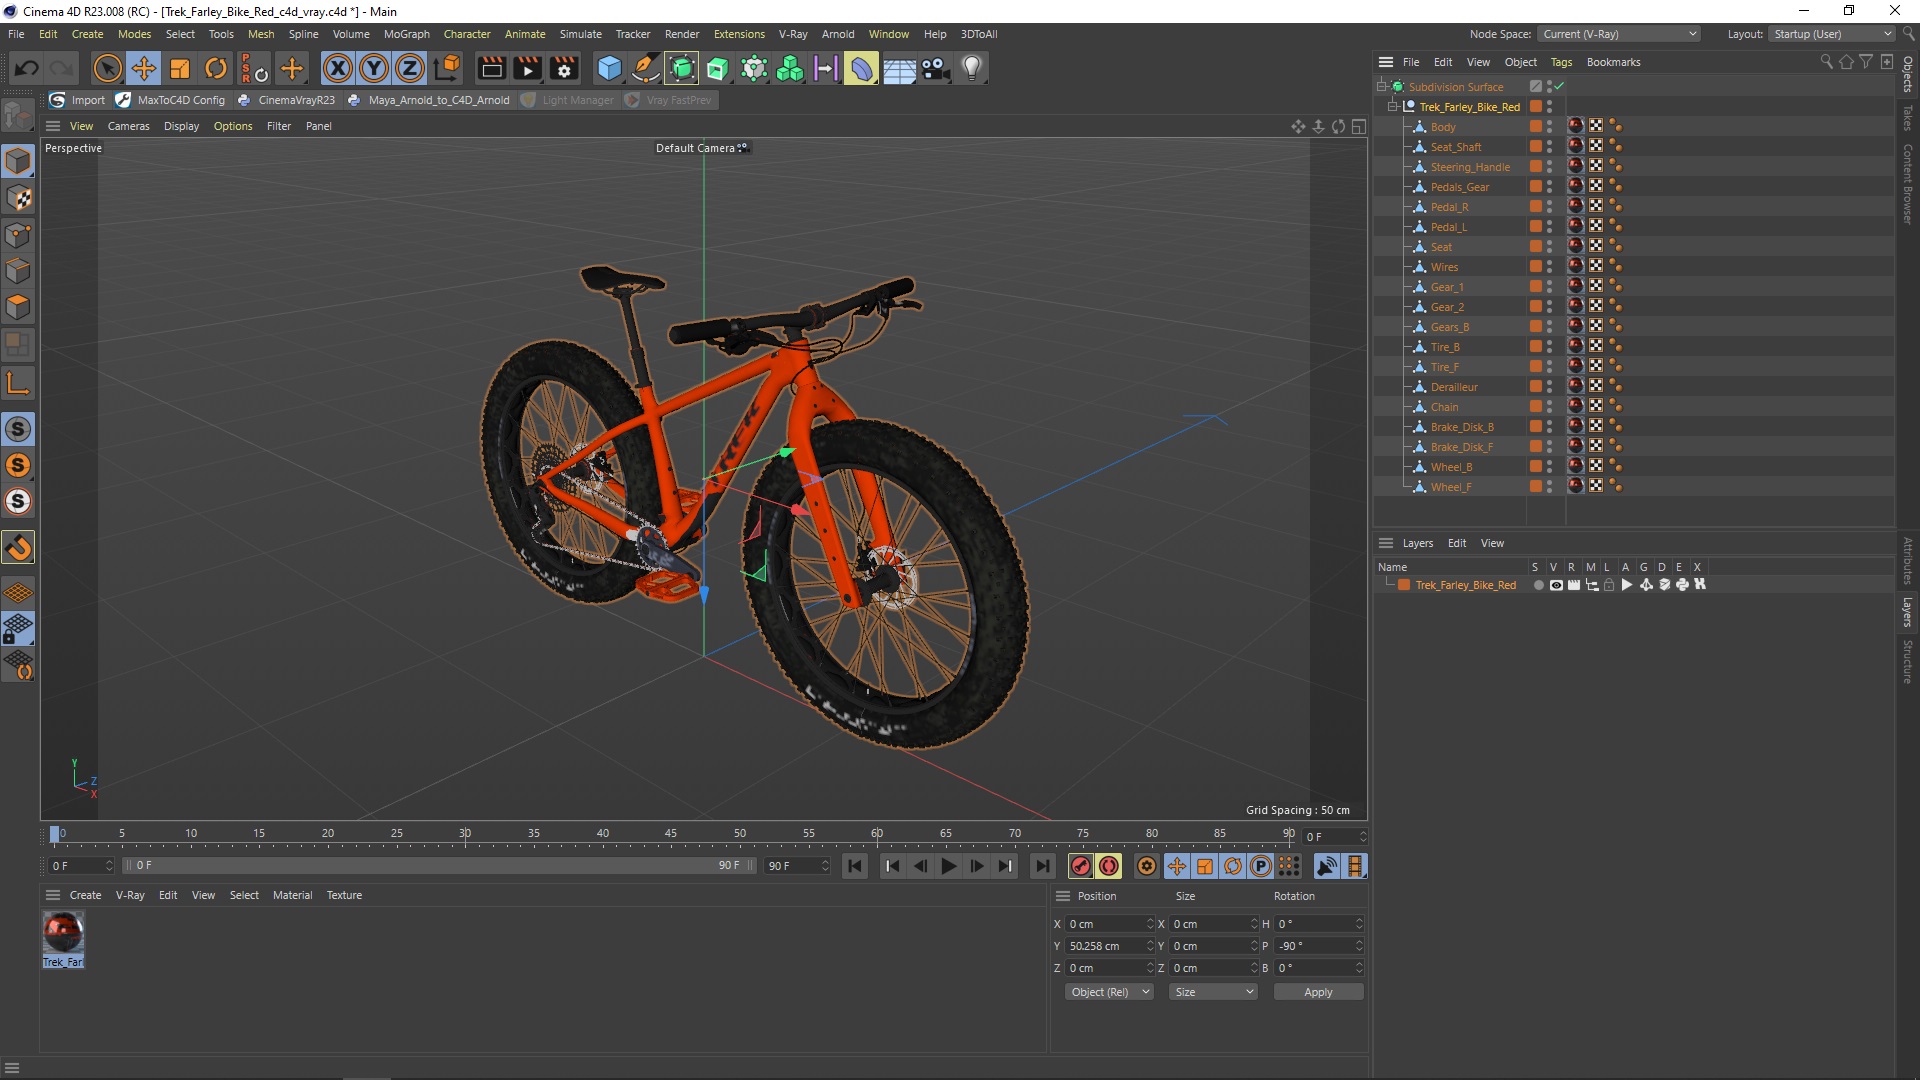Viewport: 1920px width, 1080px height.
Task: Select the Move tool in top toolbar
Action: [x=144, y=69]
